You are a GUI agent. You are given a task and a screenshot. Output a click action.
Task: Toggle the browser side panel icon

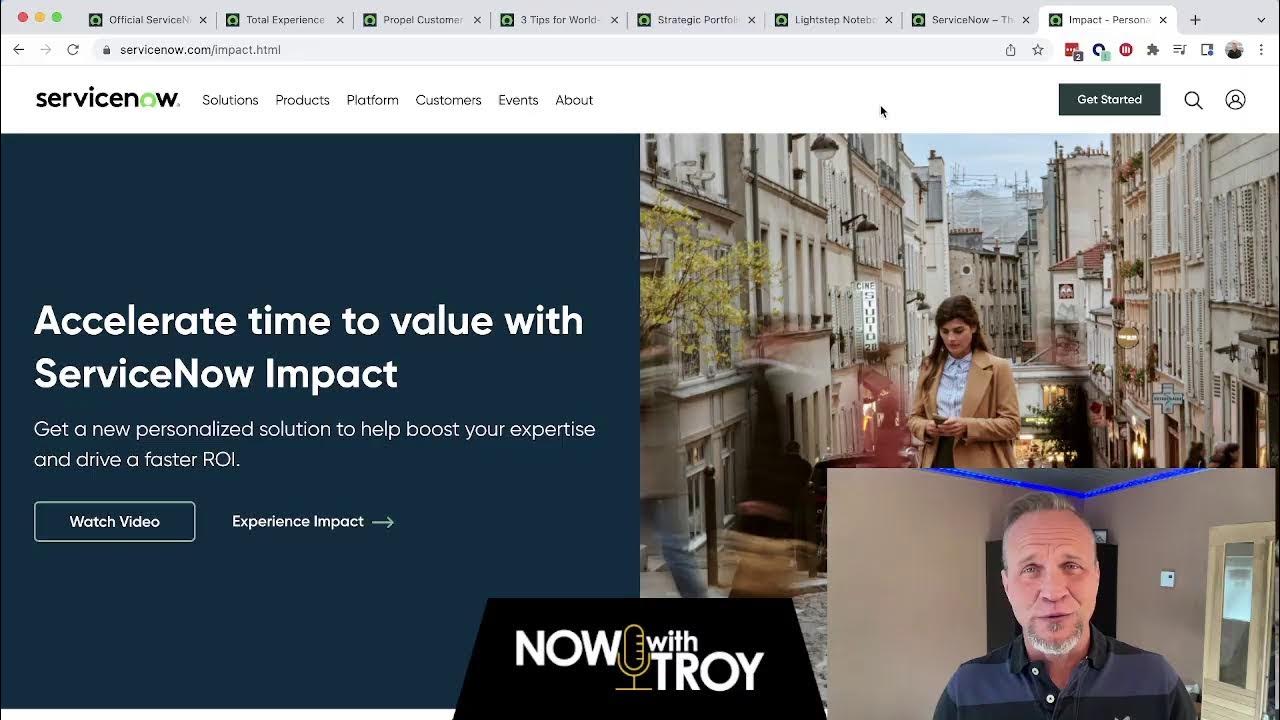point(1207,50)
